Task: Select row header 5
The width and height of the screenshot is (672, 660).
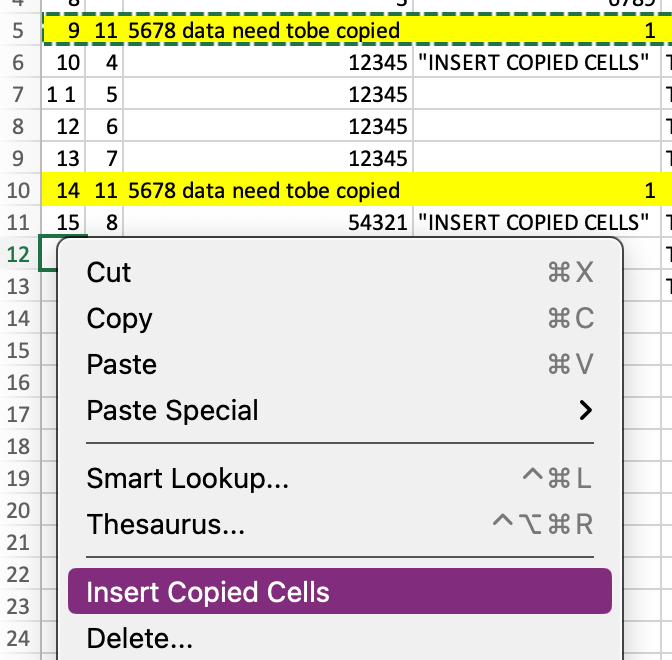Action: pyautogui.click(x=19, y=31)
